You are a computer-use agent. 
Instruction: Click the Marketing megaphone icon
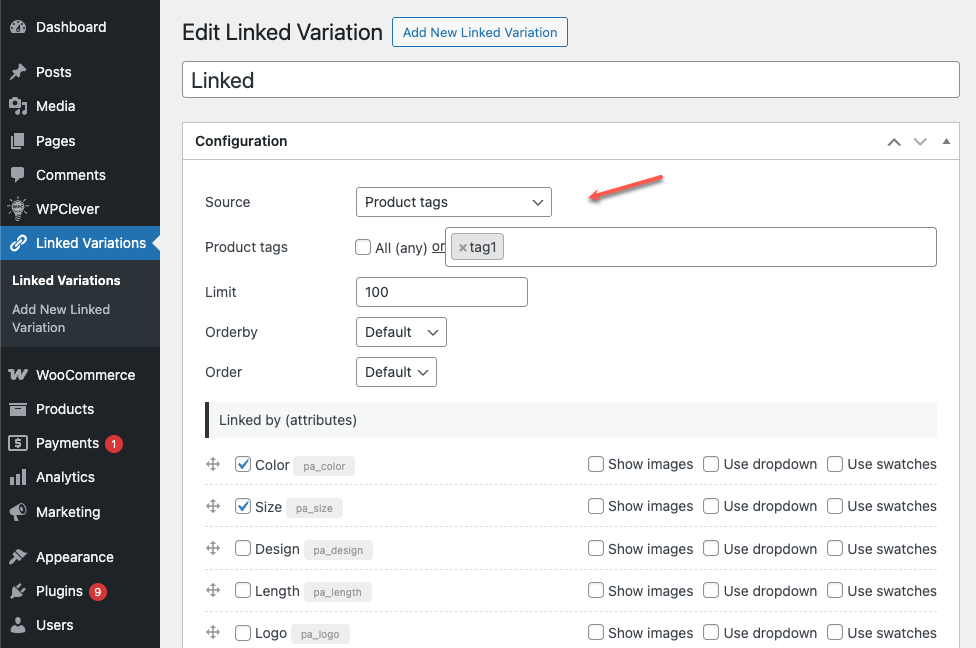(x=18, y=512)
